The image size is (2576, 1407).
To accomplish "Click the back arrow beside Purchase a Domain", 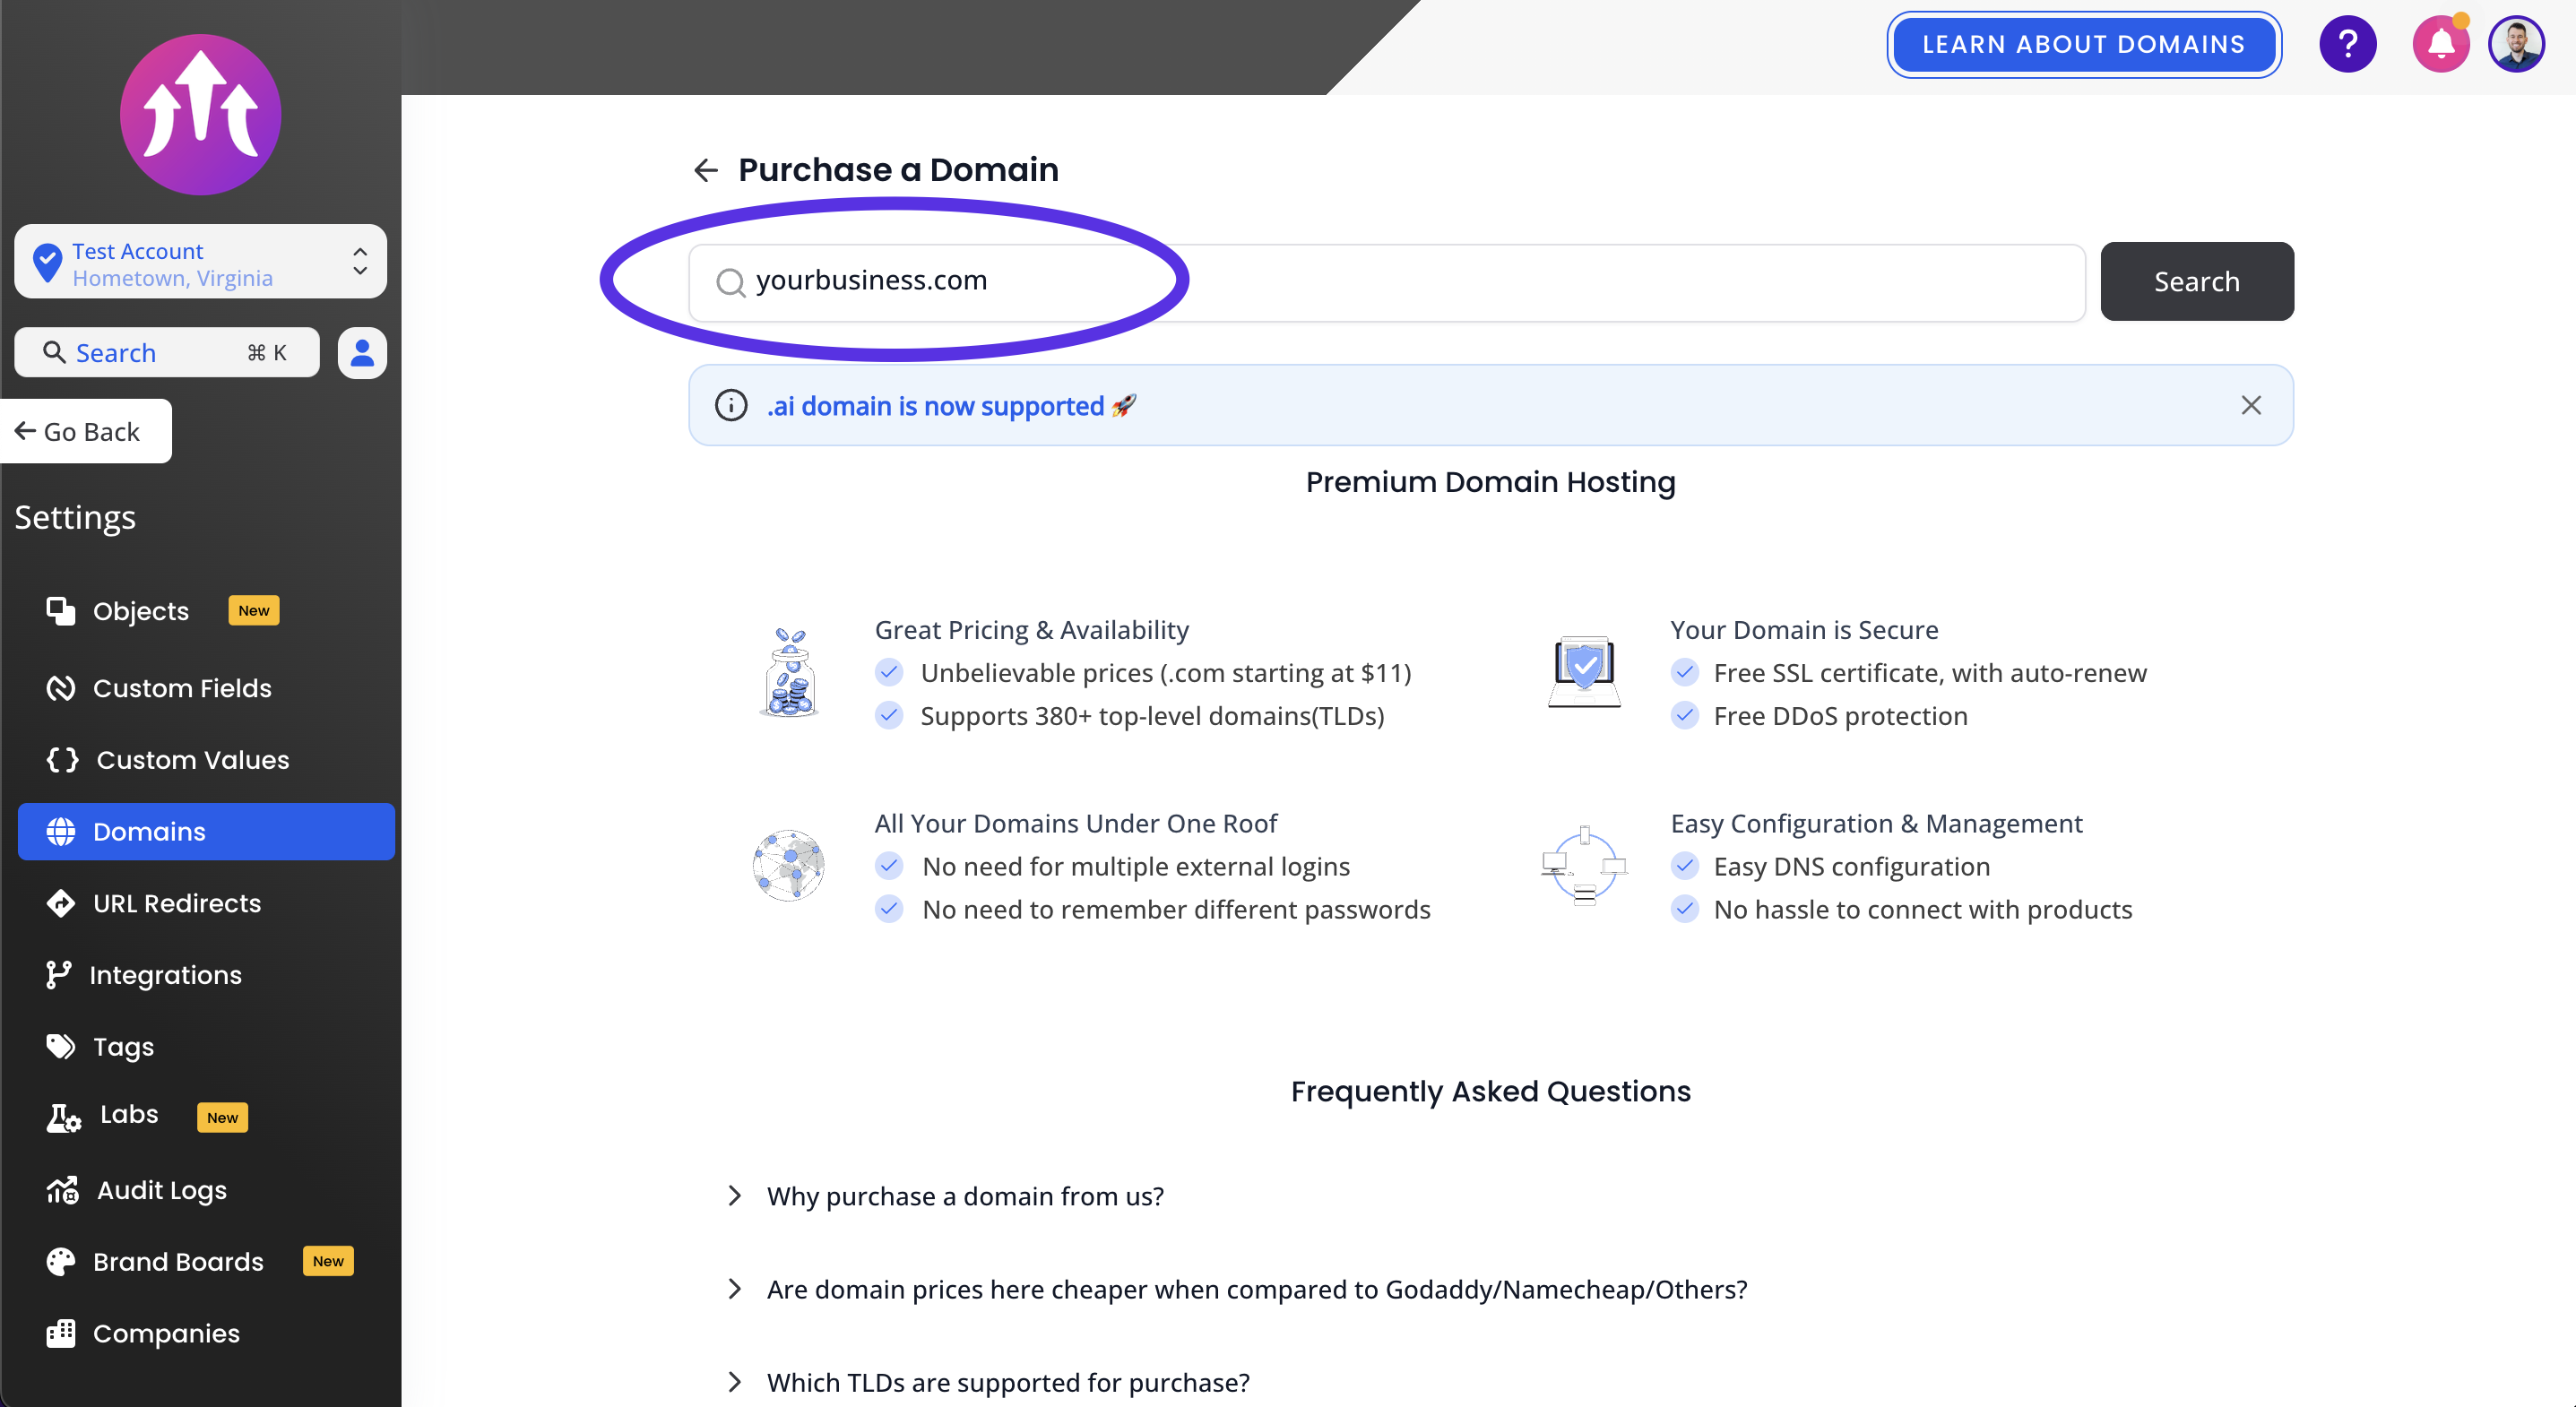I will tap(706, 170).
